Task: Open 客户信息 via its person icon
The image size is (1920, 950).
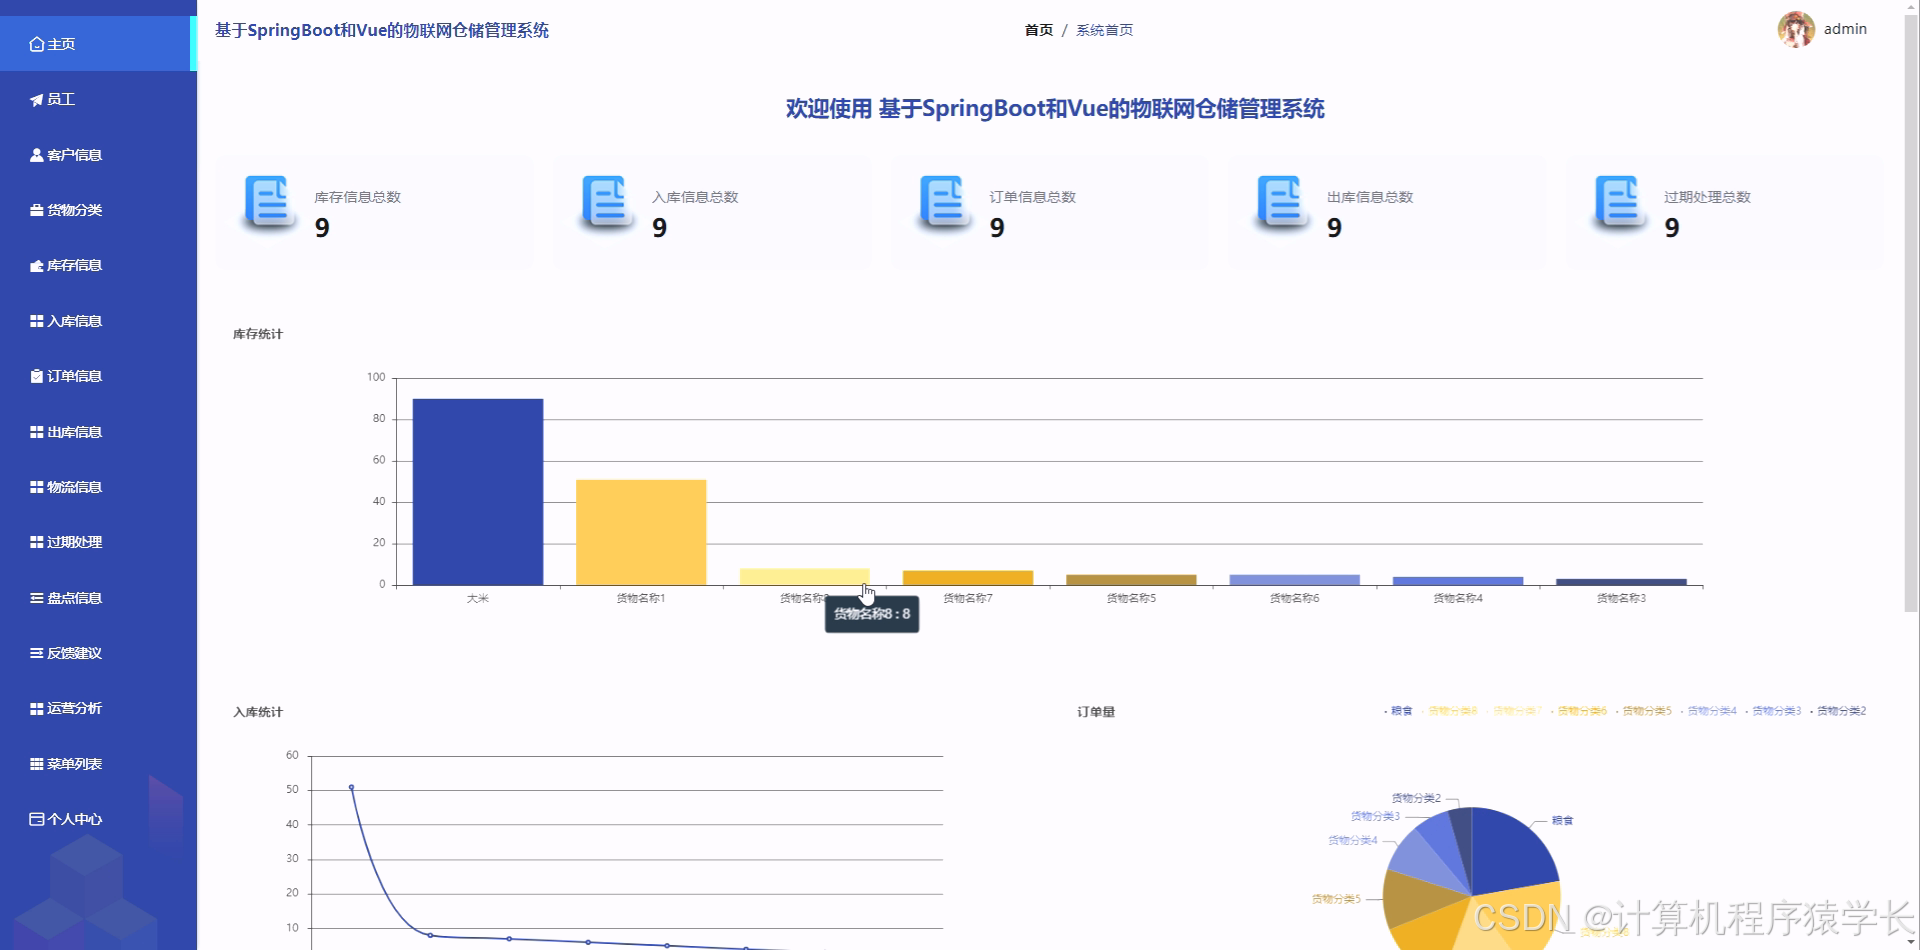Action: coord(35,154)
